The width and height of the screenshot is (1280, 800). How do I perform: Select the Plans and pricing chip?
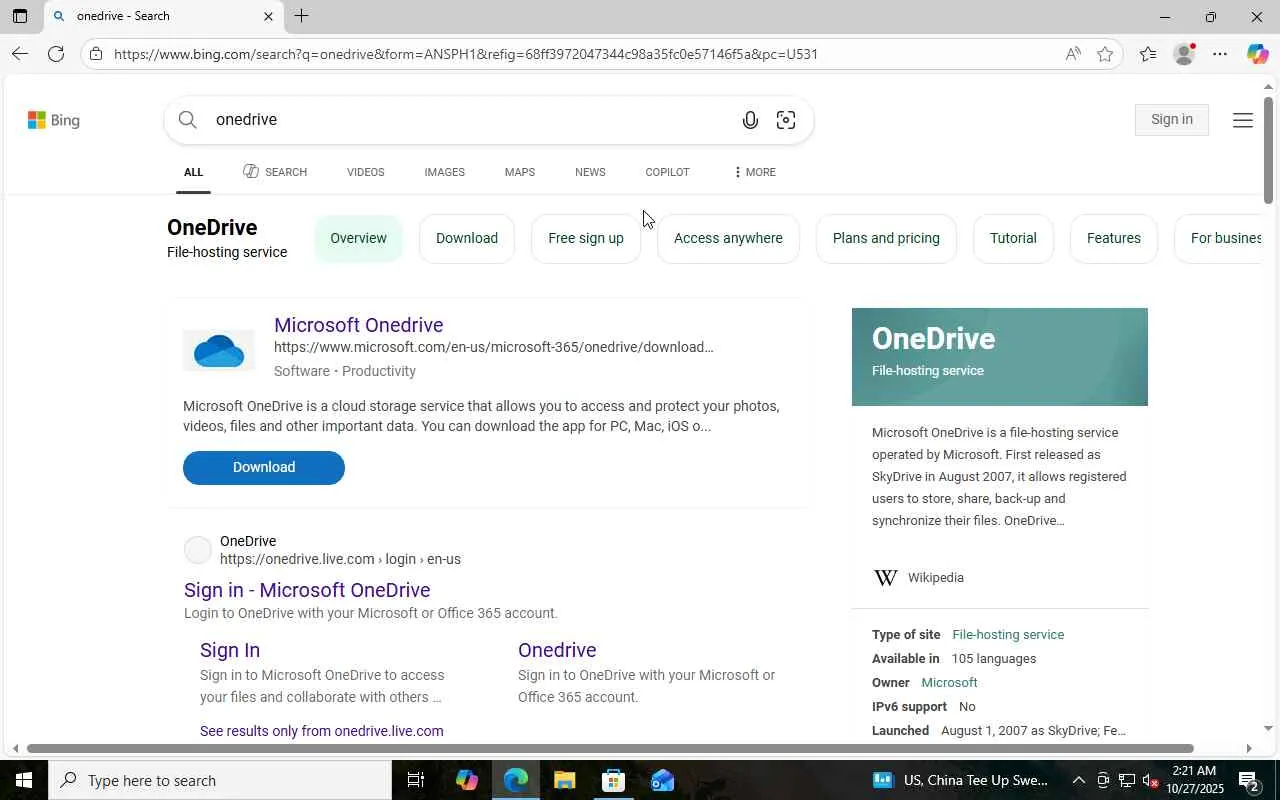pyautogui.click(x=886, y=238)
